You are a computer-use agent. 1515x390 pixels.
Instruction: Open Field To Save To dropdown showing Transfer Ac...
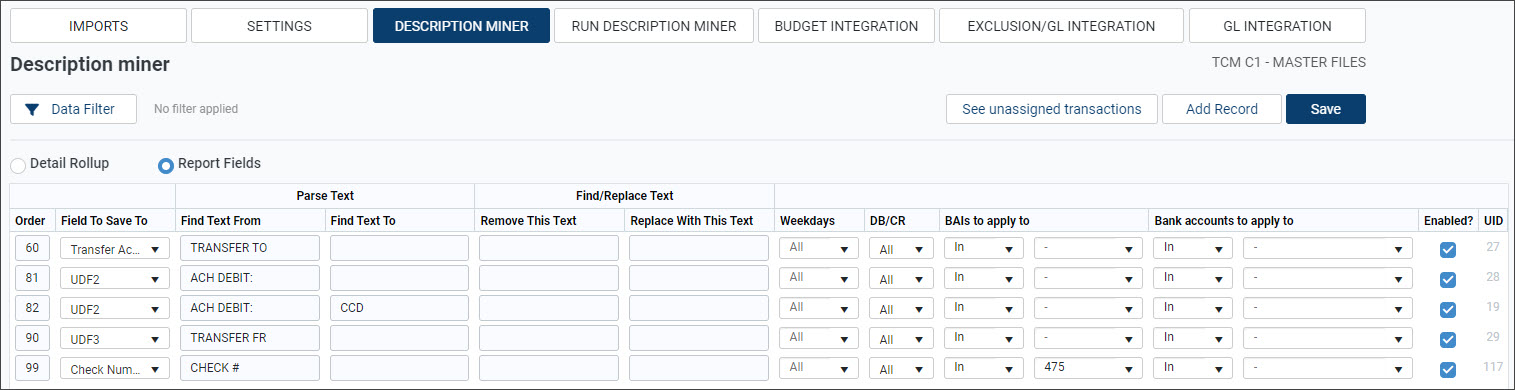pyautogui.click(x=115, y=249)
